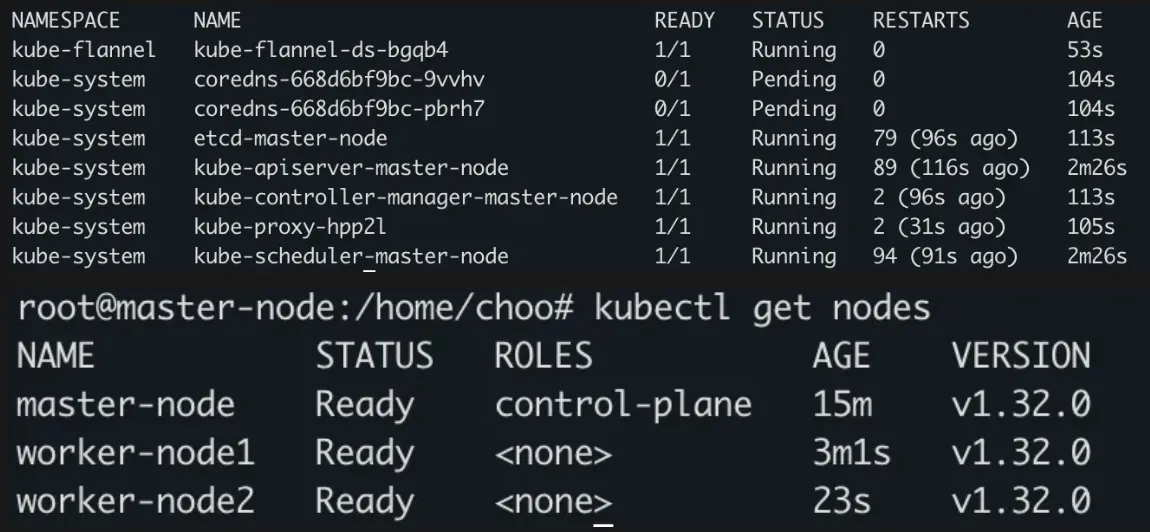Image resolution: width=1150 pixels, height=532 pixels.
Task: Click the kube-proxy-hpp2l pod name
Action: 290,227
